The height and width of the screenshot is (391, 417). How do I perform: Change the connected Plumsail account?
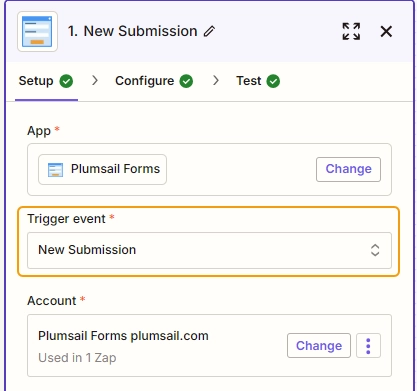[x=319, y=346]
